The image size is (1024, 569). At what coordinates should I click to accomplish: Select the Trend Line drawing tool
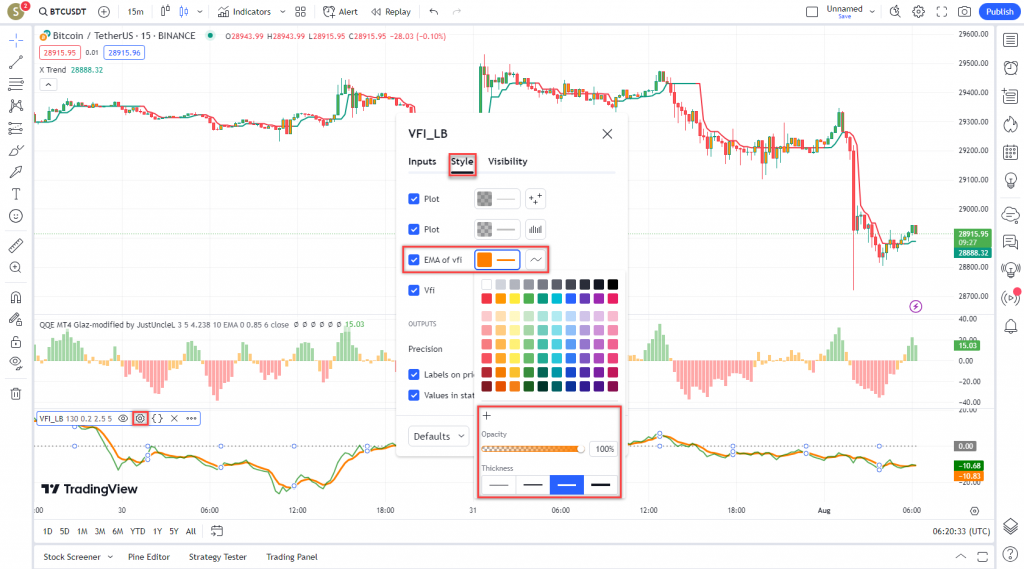pyautogui.click(x=15, y=62)
